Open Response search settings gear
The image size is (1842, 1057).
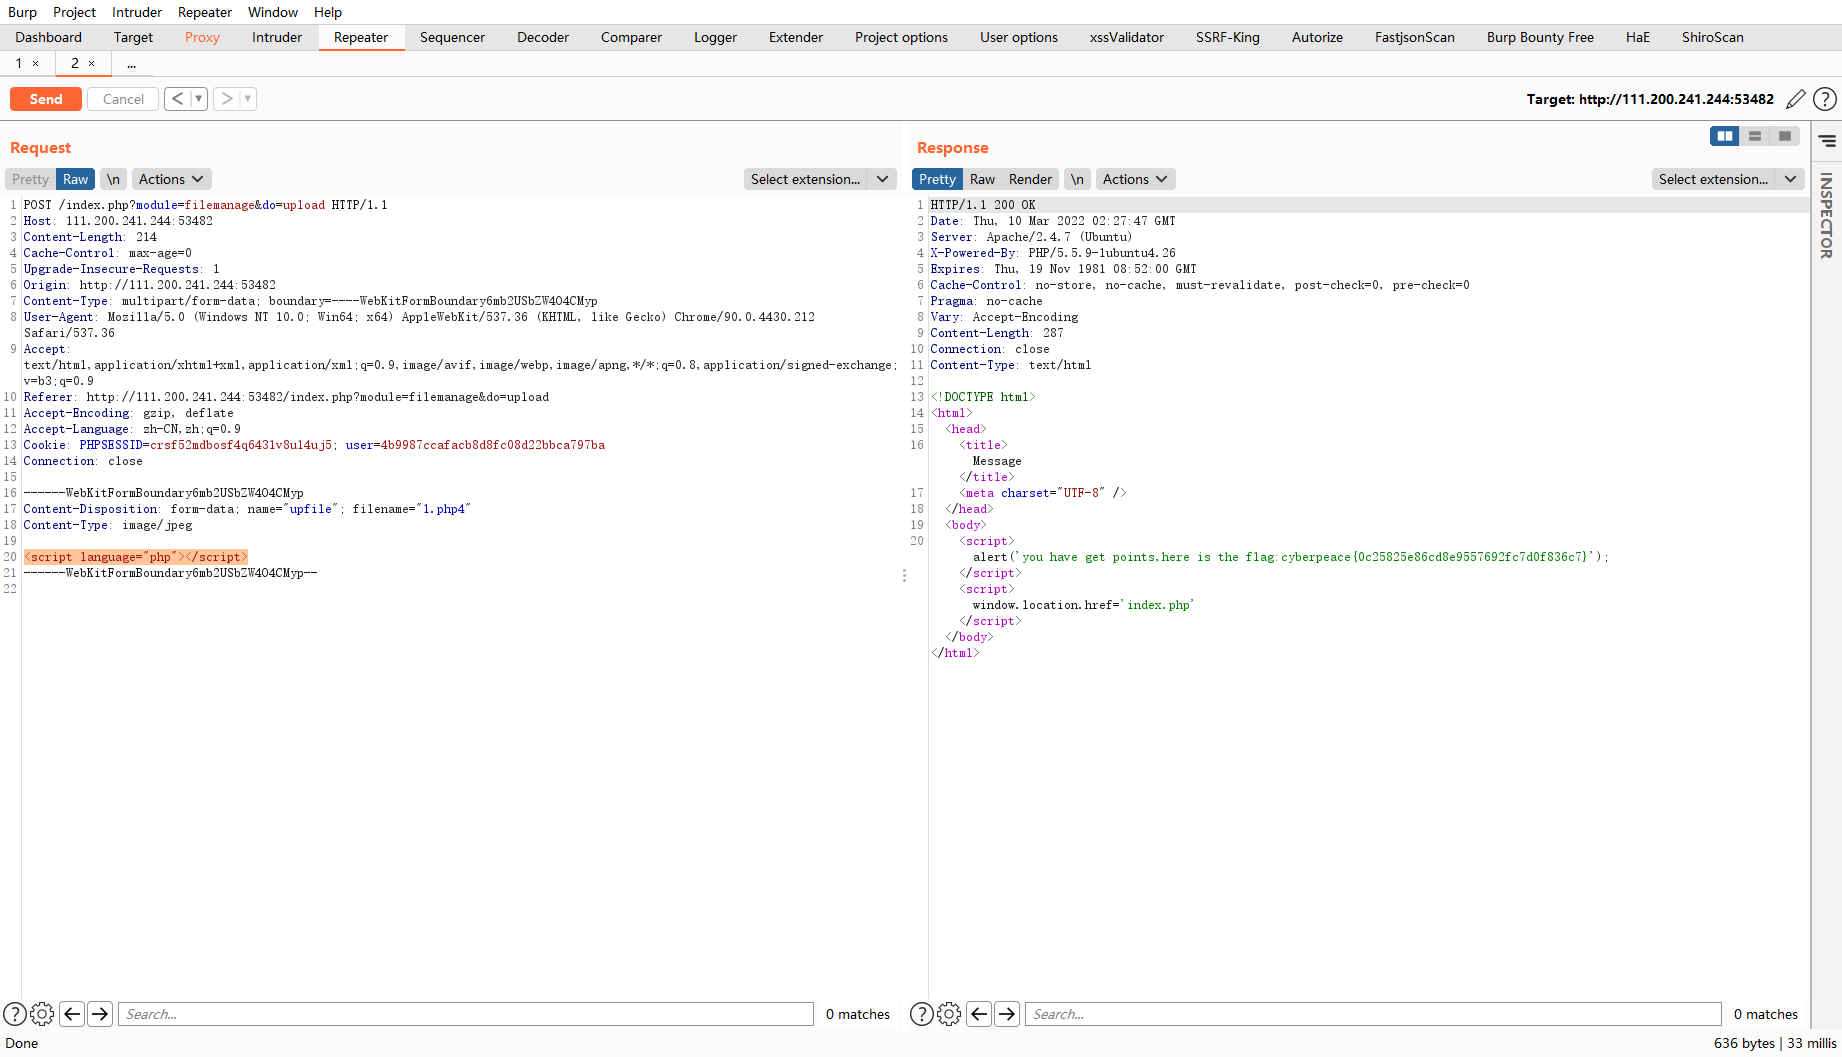[949, 1014]
